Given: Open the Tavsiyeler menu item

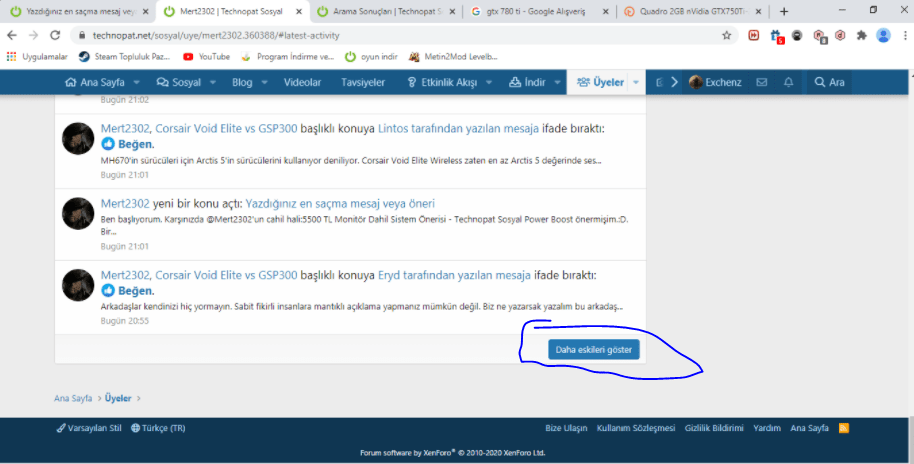Looking at the screenshot, I should [363, 82].
